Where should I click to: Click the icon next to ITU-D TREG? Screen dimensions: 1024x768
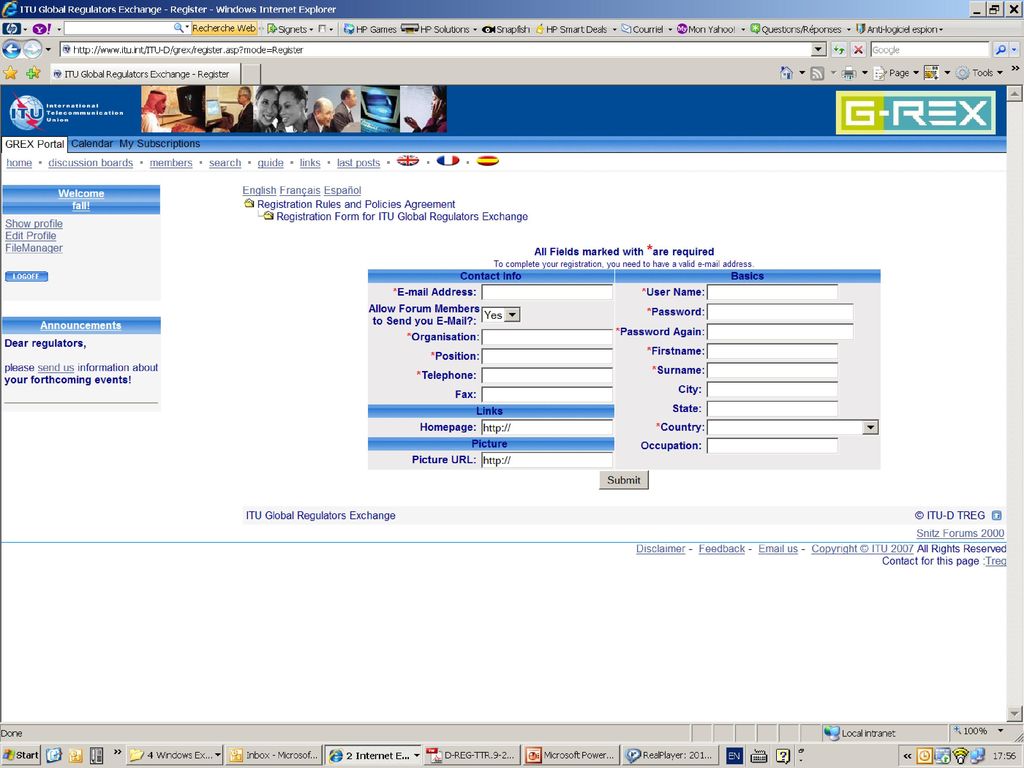pyautogui.click(x=997, y=515)
